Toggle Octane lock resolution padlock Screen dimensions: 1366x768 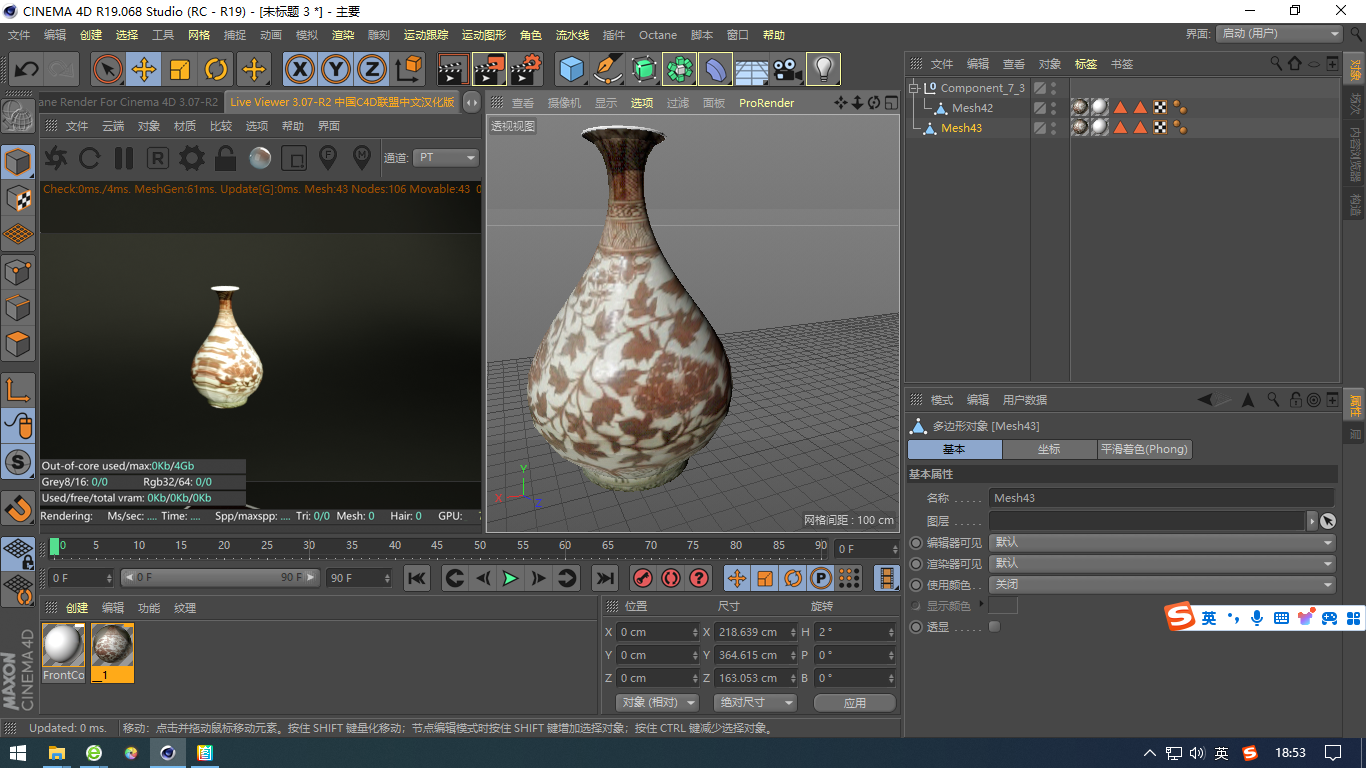(x=225, y=158)
